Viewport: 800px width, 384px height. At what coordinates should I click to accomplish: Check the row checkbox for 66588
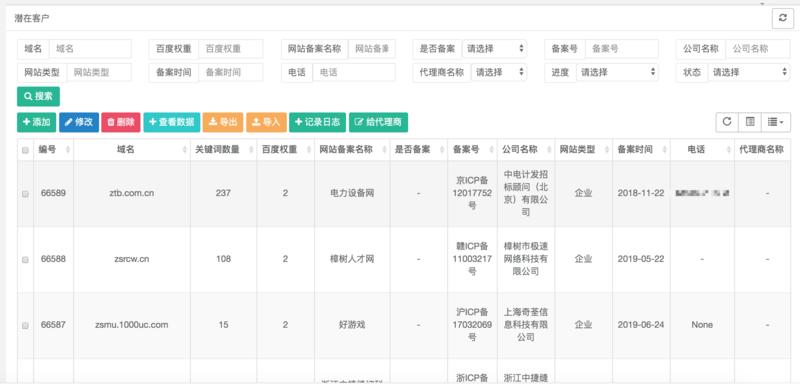25,260
